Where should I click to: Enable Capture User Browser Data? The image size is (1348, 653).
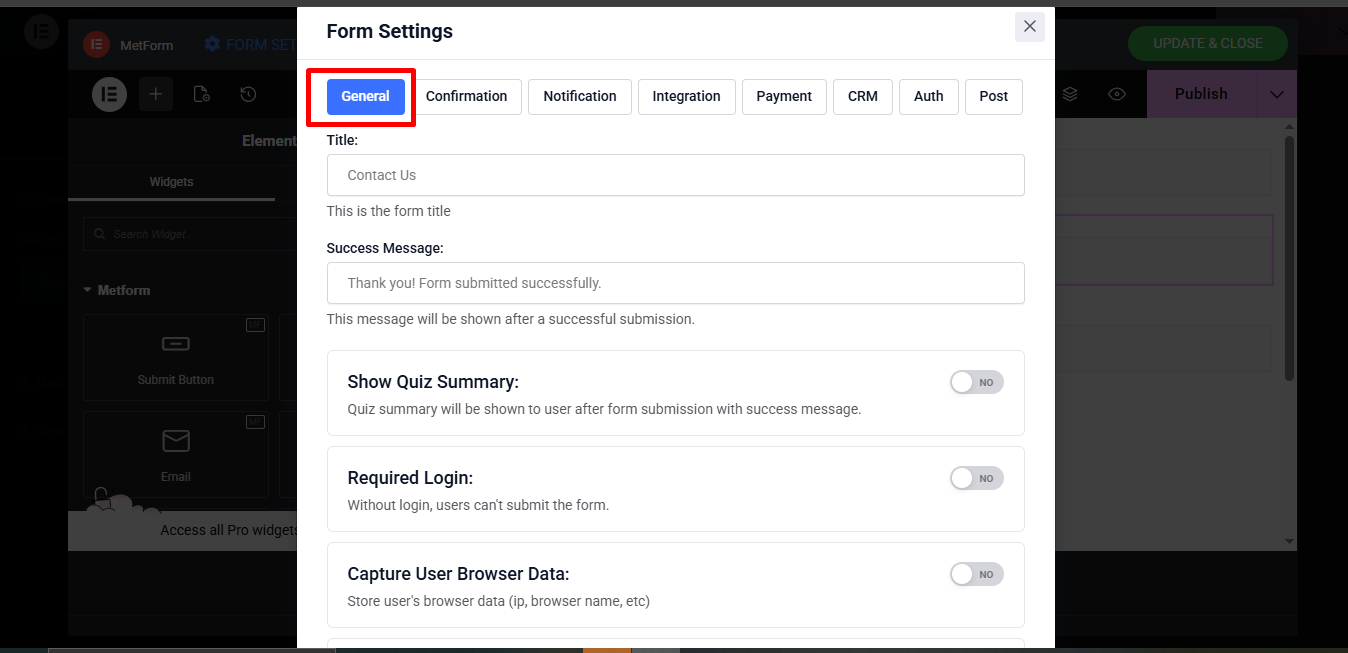975,573
